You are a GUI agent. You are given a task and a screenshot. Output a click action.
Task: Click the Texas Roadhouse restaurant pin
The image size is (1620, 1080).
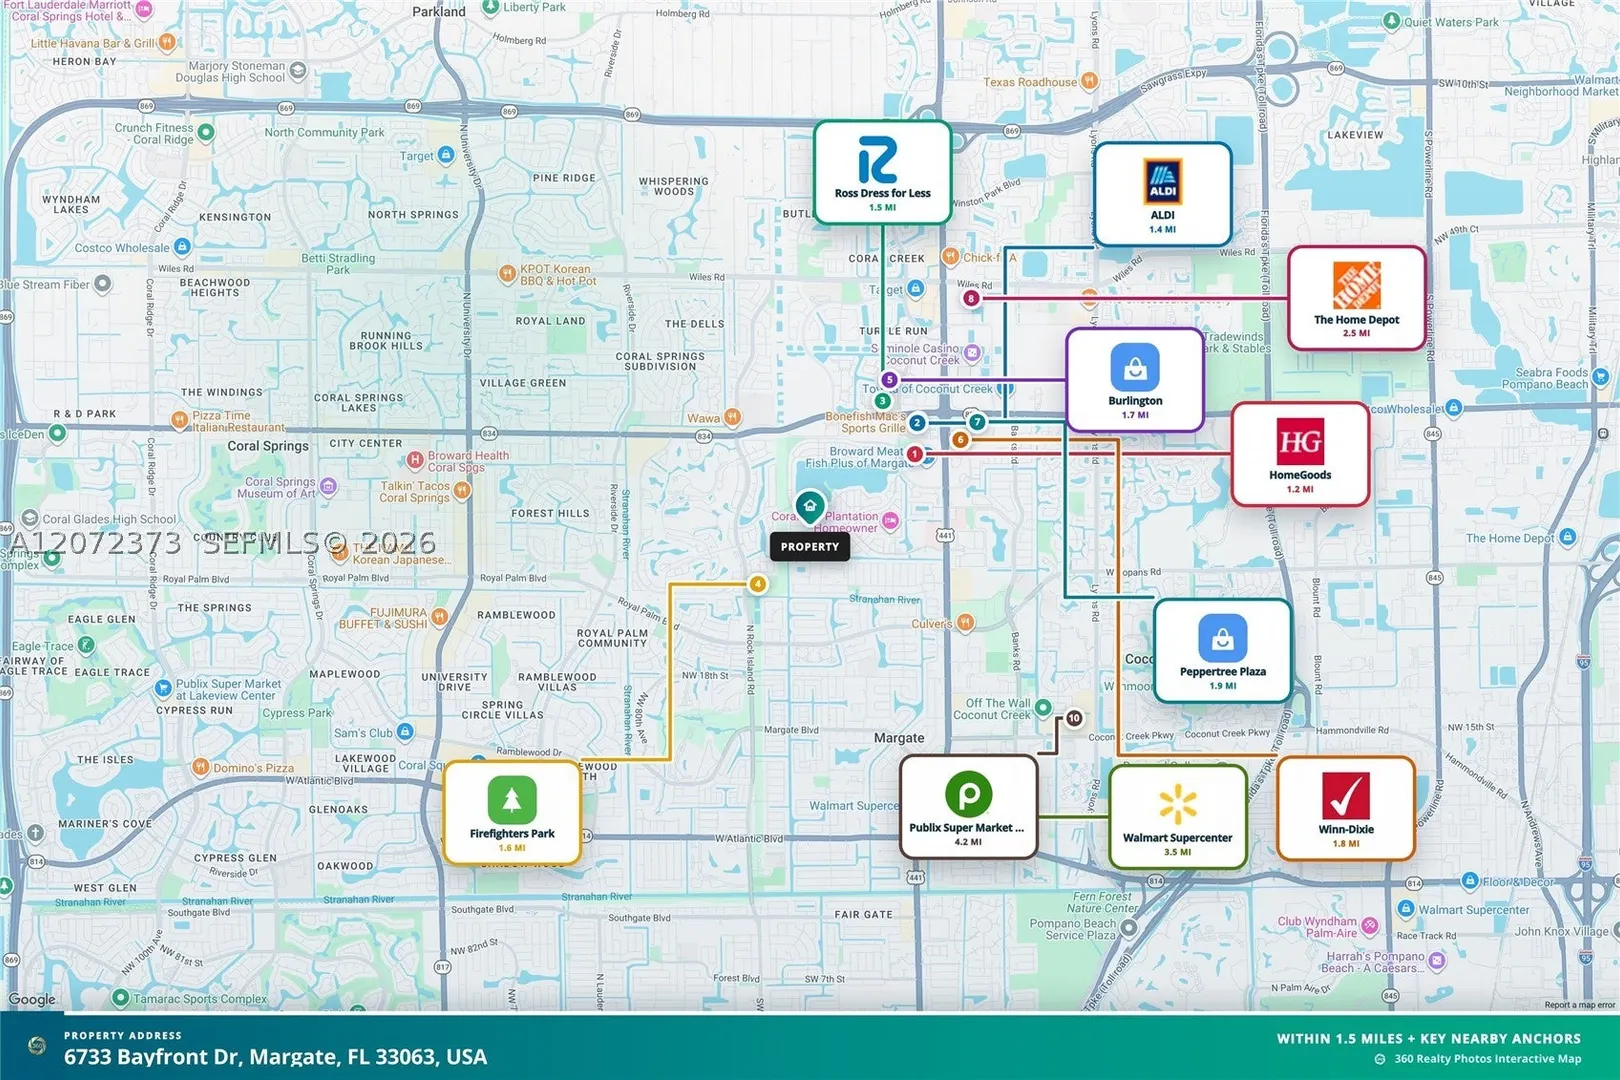coord(1089,80)
